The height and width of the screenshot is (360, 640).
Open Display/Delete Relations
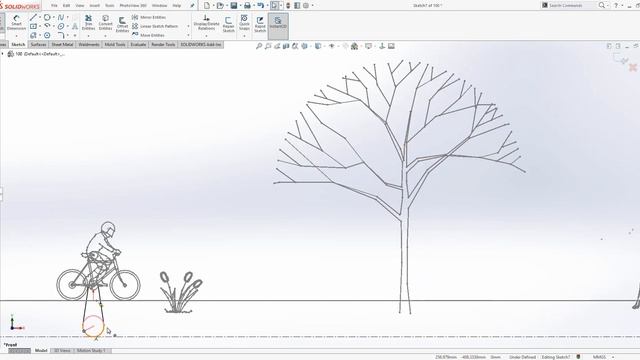click(x=206, y=23)
